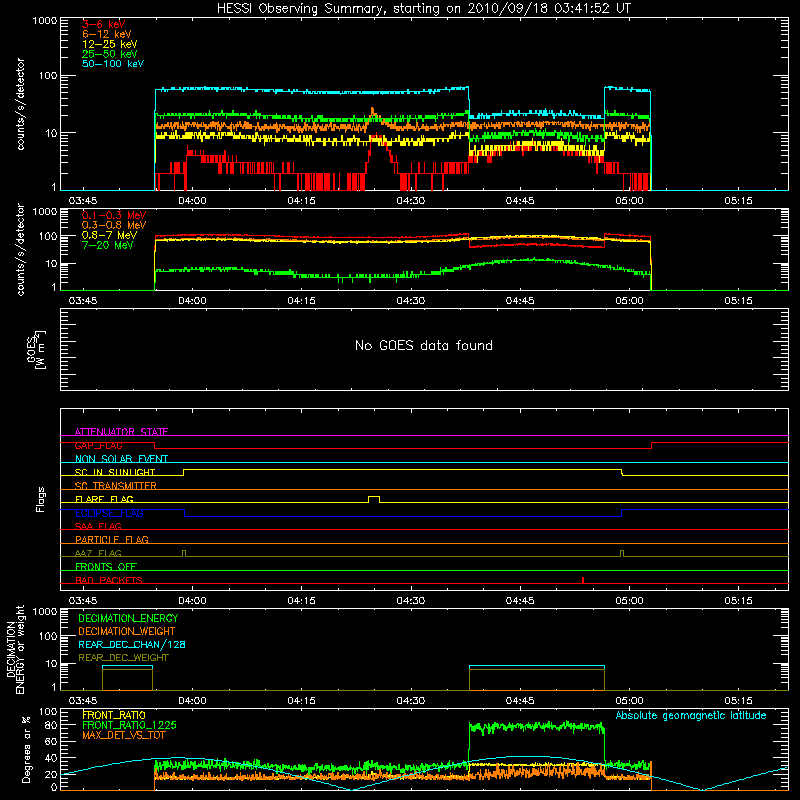
Task: Click the 04:30 tick label below the Flags panel
Action: (x=411, y=601)
